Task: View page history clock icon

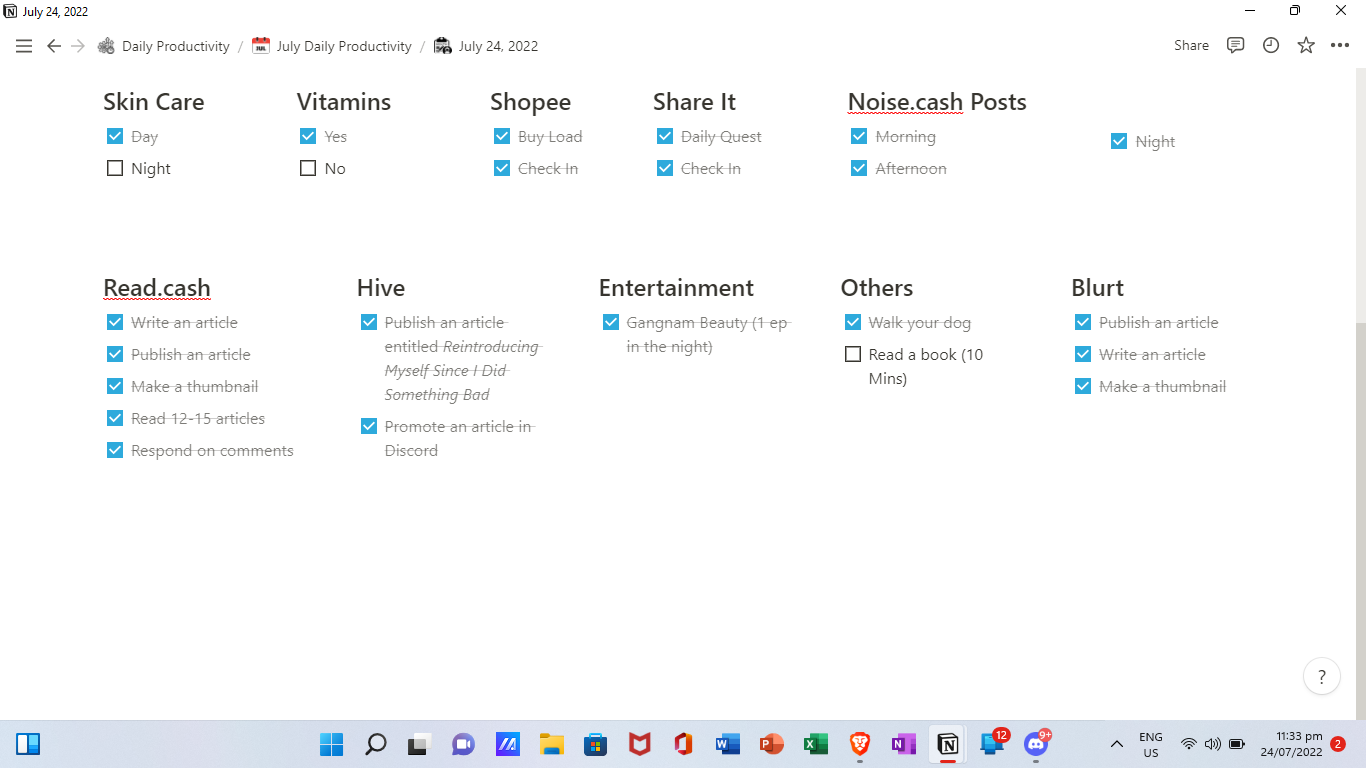Action: [x=1271, y=46]
